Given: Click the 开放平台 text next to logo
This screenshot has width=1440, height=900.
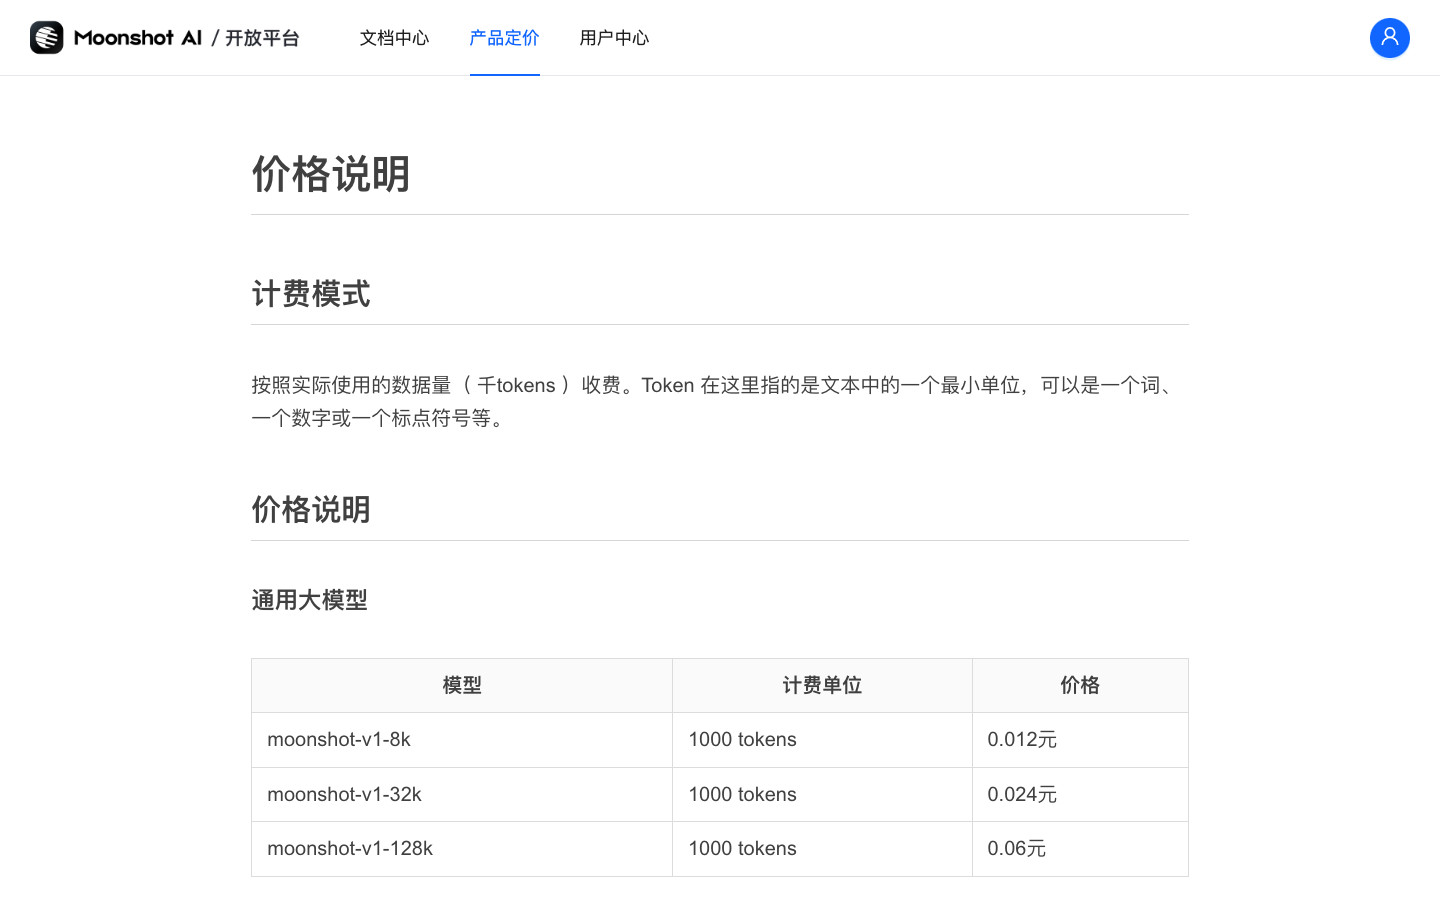Looking at the screenshot, I should tap(262, 37).
